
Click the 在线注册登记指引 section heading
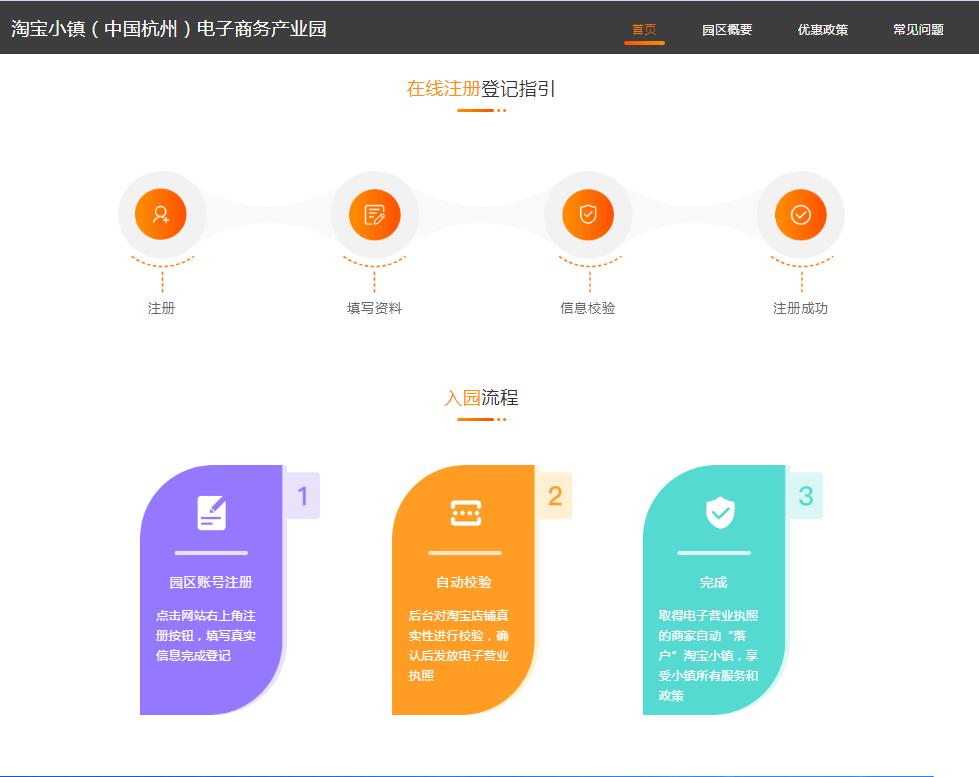(x=481, y=89)
